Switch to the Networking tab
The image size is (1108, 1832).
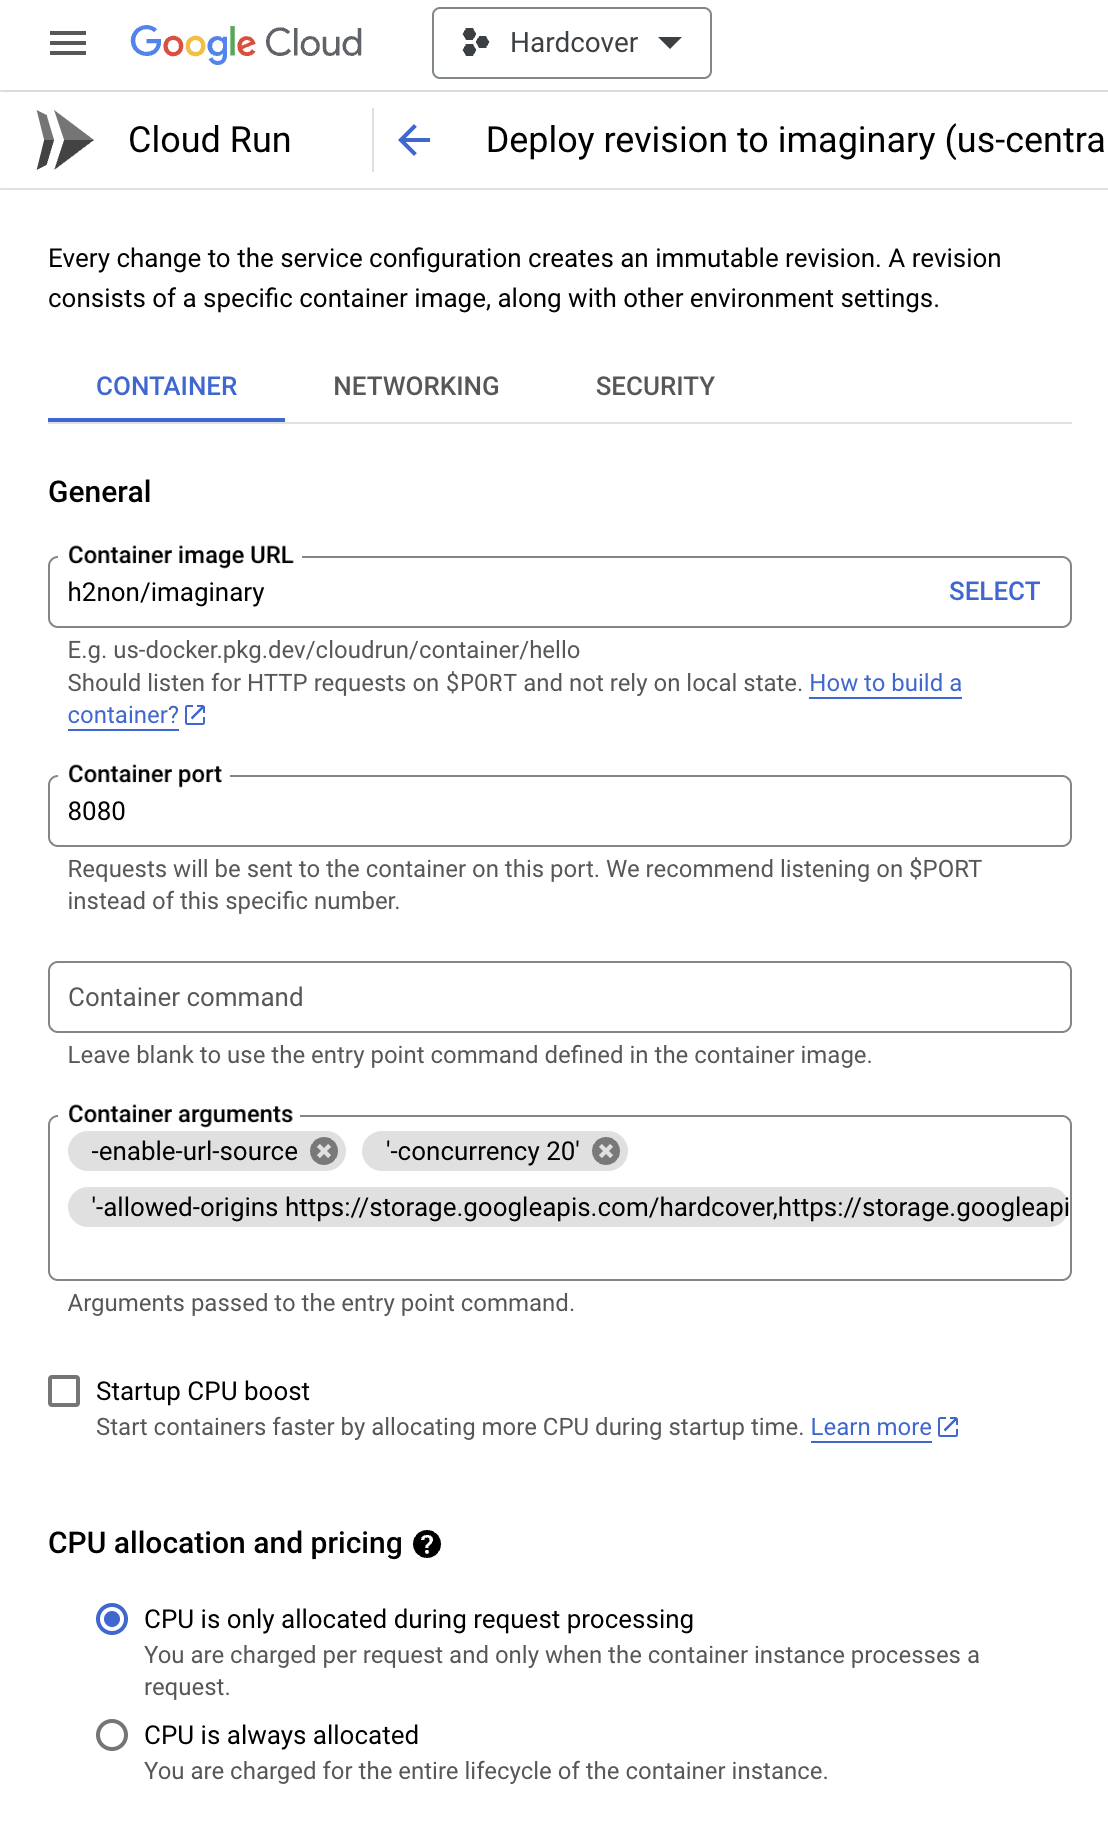416,386
